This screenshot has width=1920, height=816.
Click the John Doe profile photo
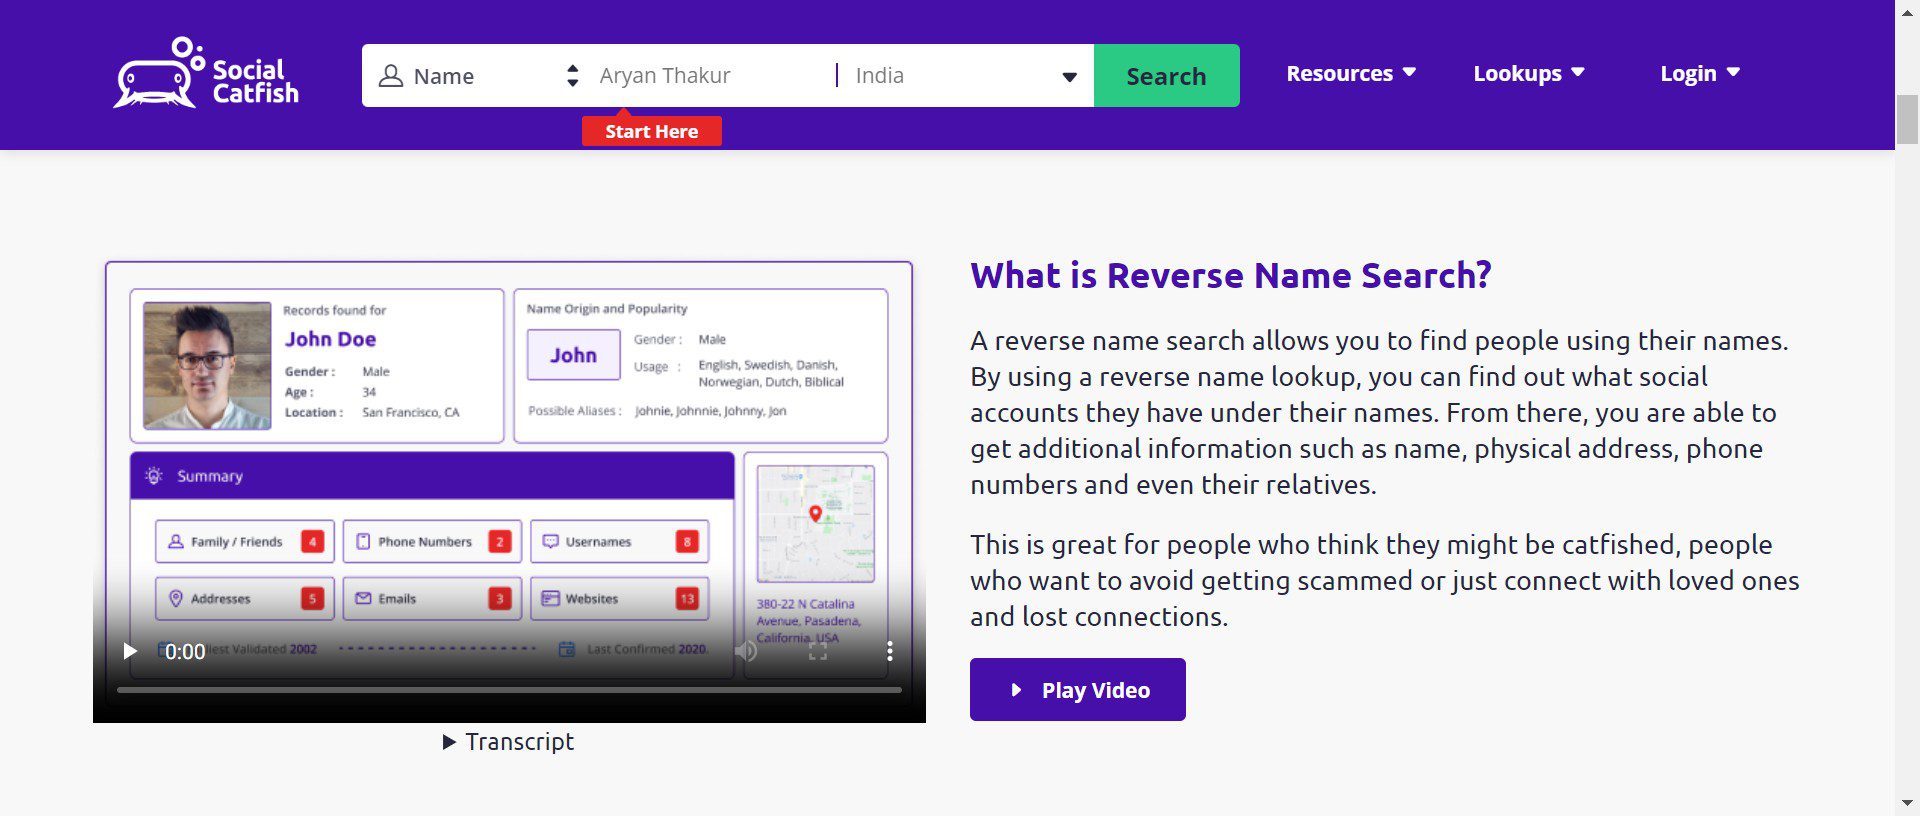click(207, 366)
